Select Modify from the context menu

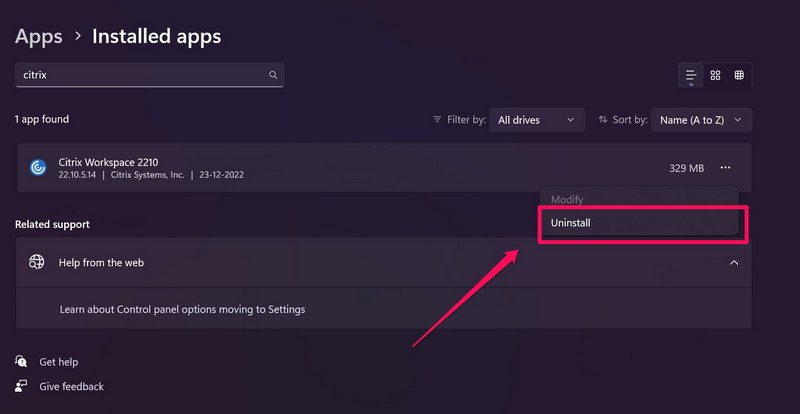point(567,200)
